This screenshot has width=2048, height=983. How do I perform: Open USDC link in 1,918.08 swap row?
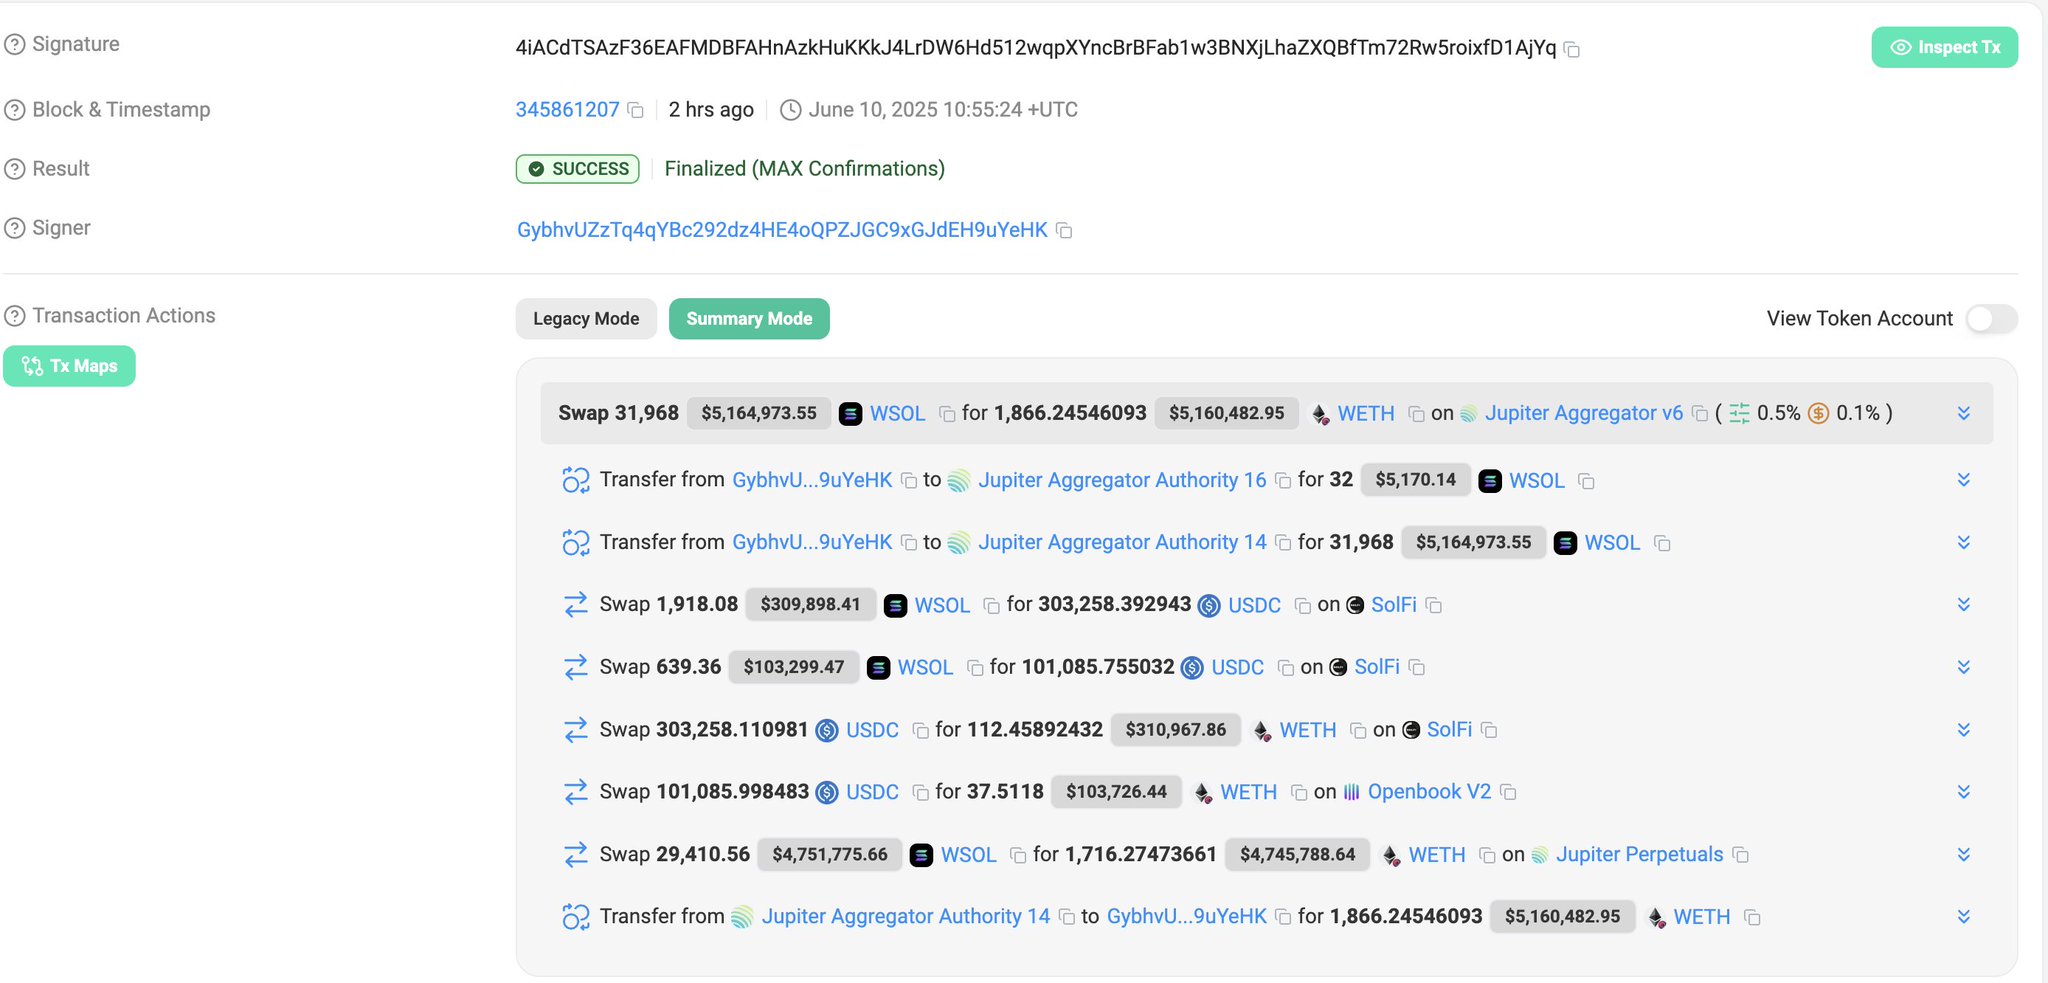(x=1254, y=605)
